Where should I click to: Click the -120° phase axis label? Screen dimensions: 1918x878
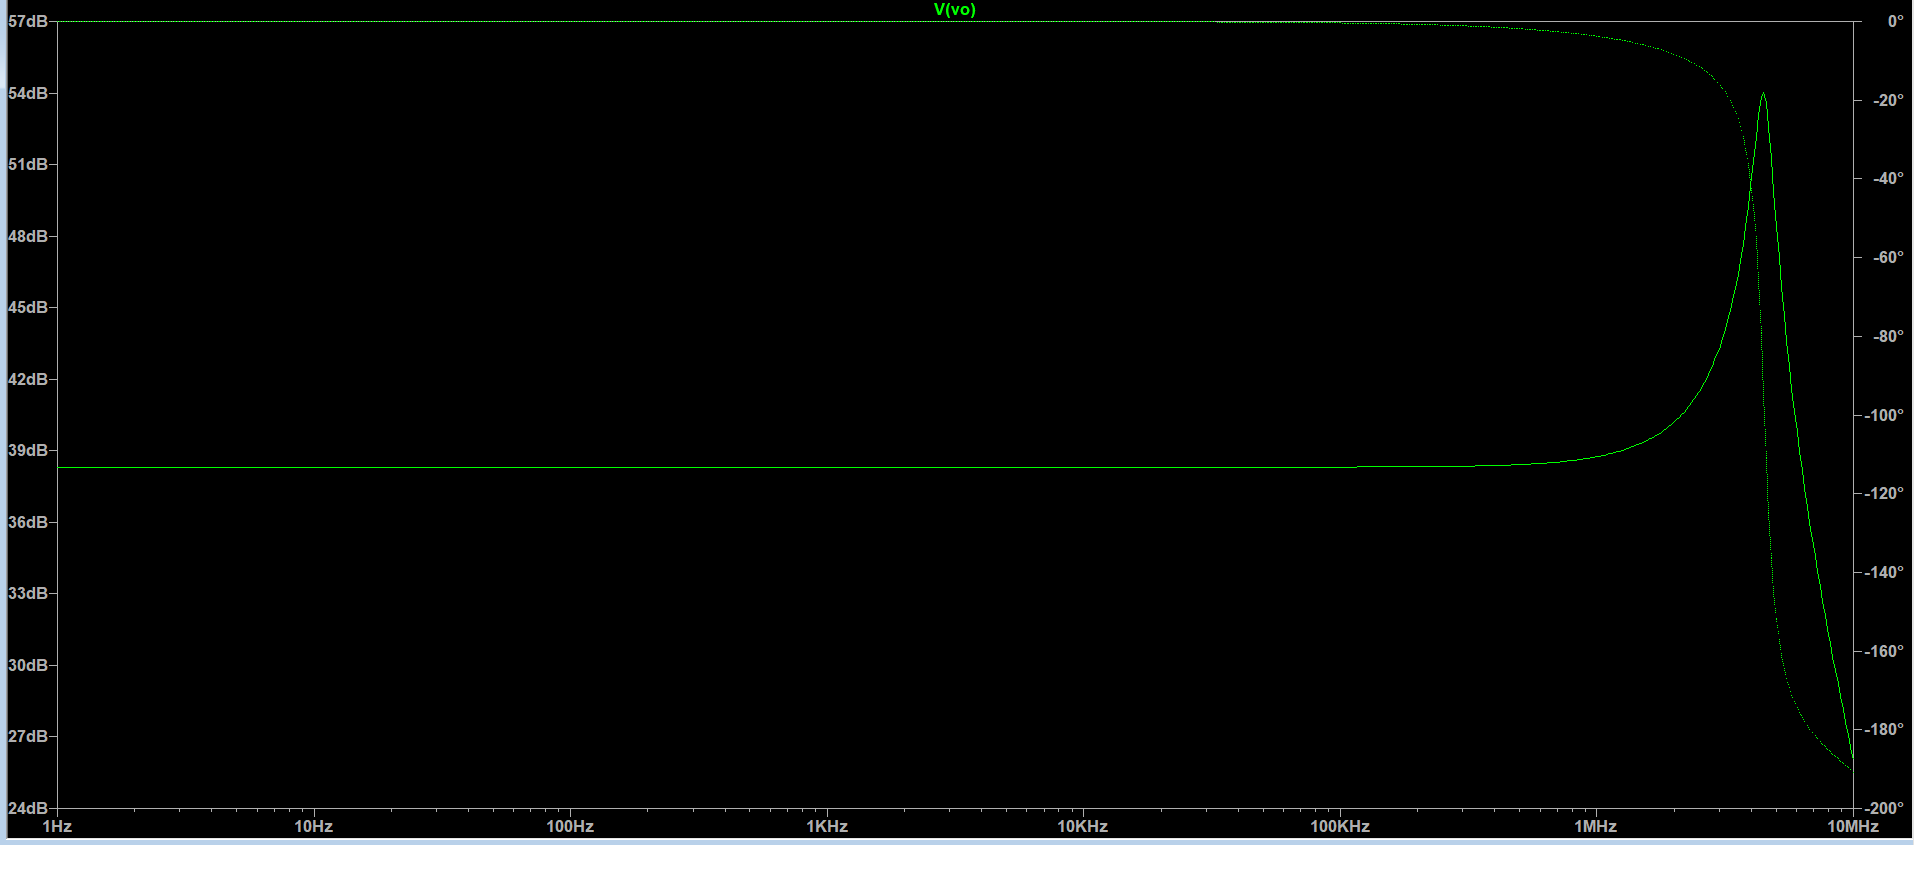1884,493
